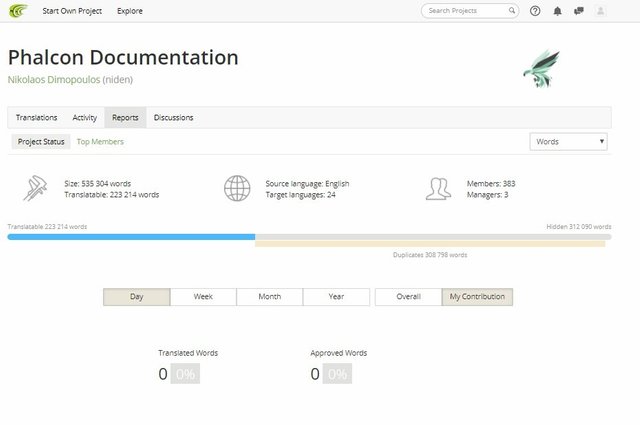Click 'Source language: English' text

pyautogui.click(x=307, y=184)
